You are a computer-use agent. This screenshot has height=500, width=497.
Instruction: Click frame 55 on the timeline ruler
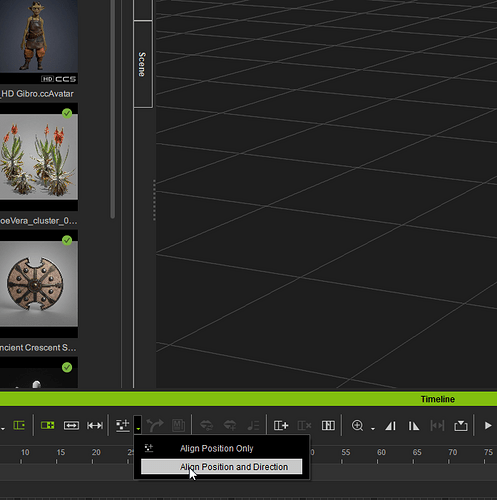tap(346, 453)
